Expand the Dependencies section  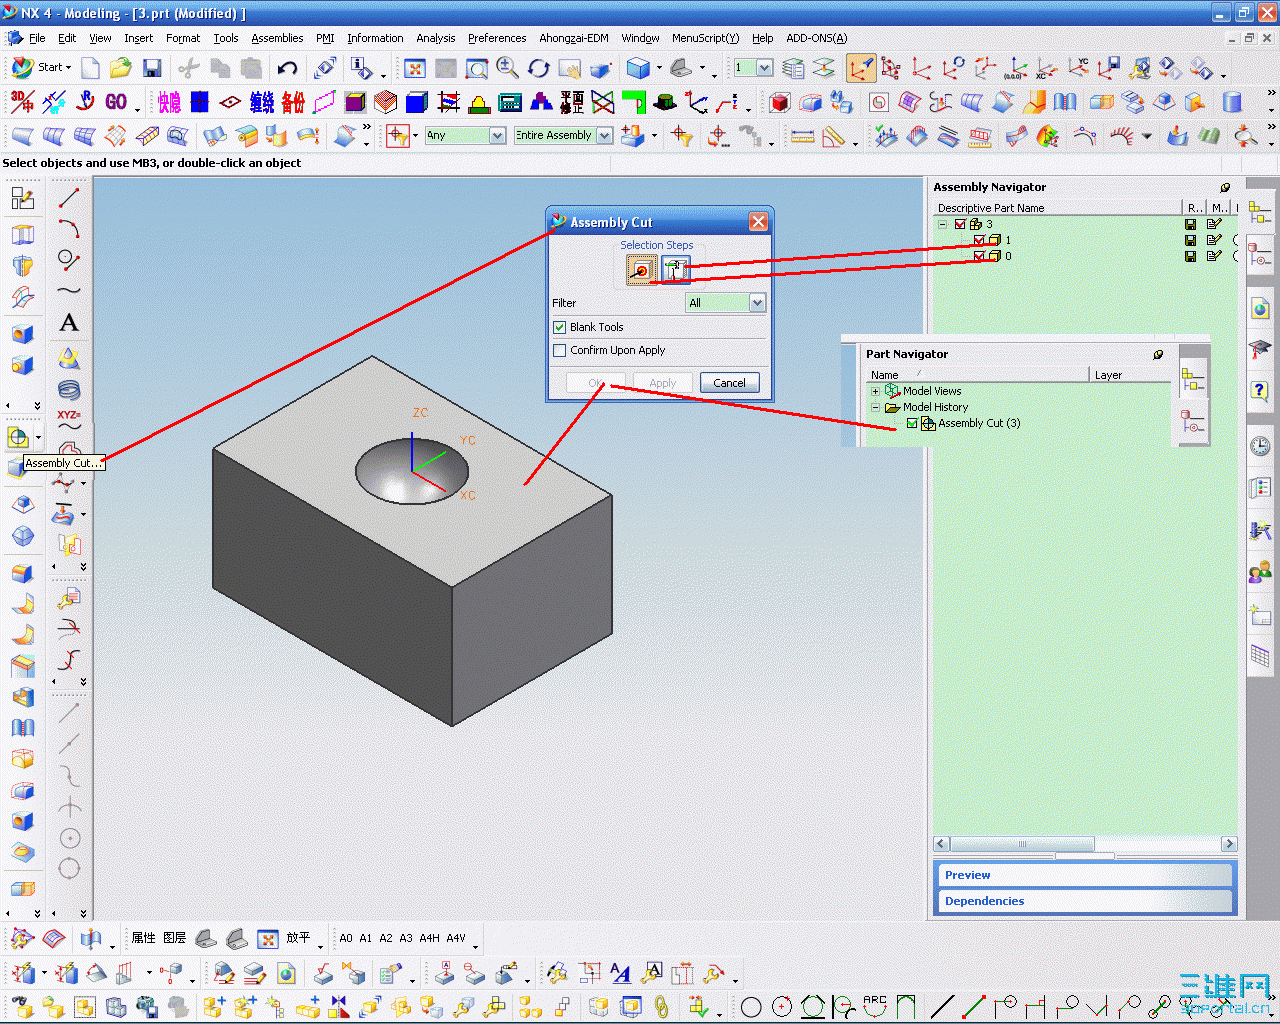(1084, 901)
